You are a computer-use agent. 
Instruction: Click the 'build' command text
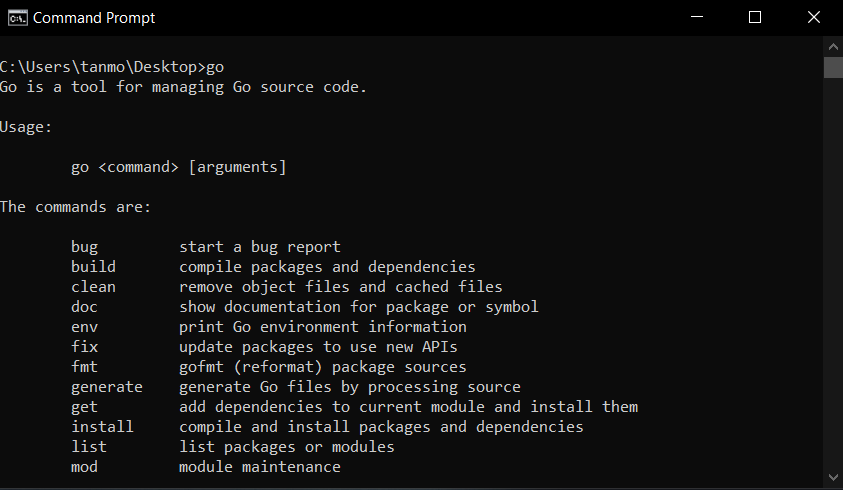click(93, 266)
